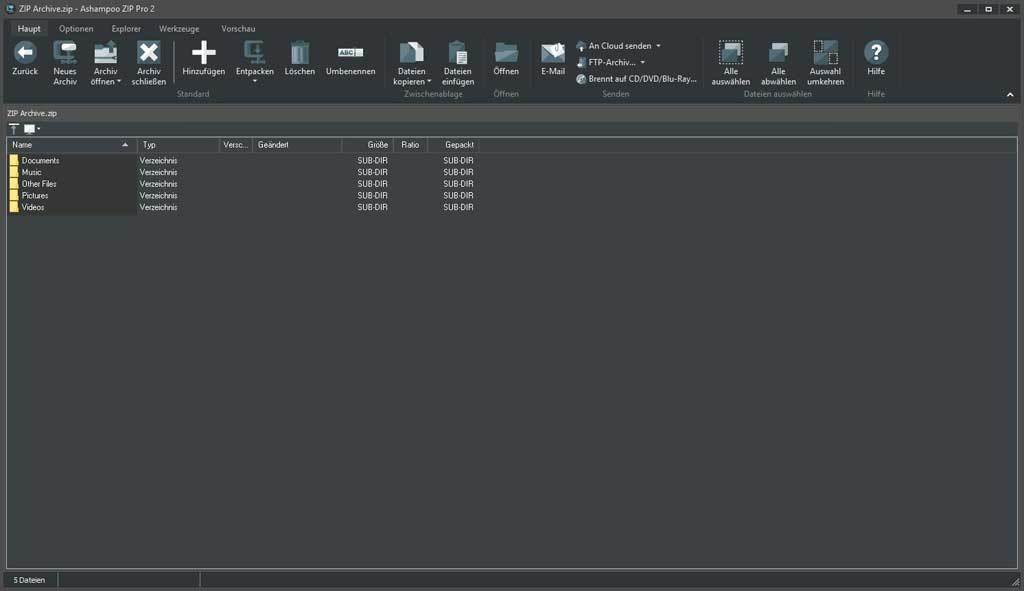
Task: Sort by the Ratio column header
Action: [410, 145]
